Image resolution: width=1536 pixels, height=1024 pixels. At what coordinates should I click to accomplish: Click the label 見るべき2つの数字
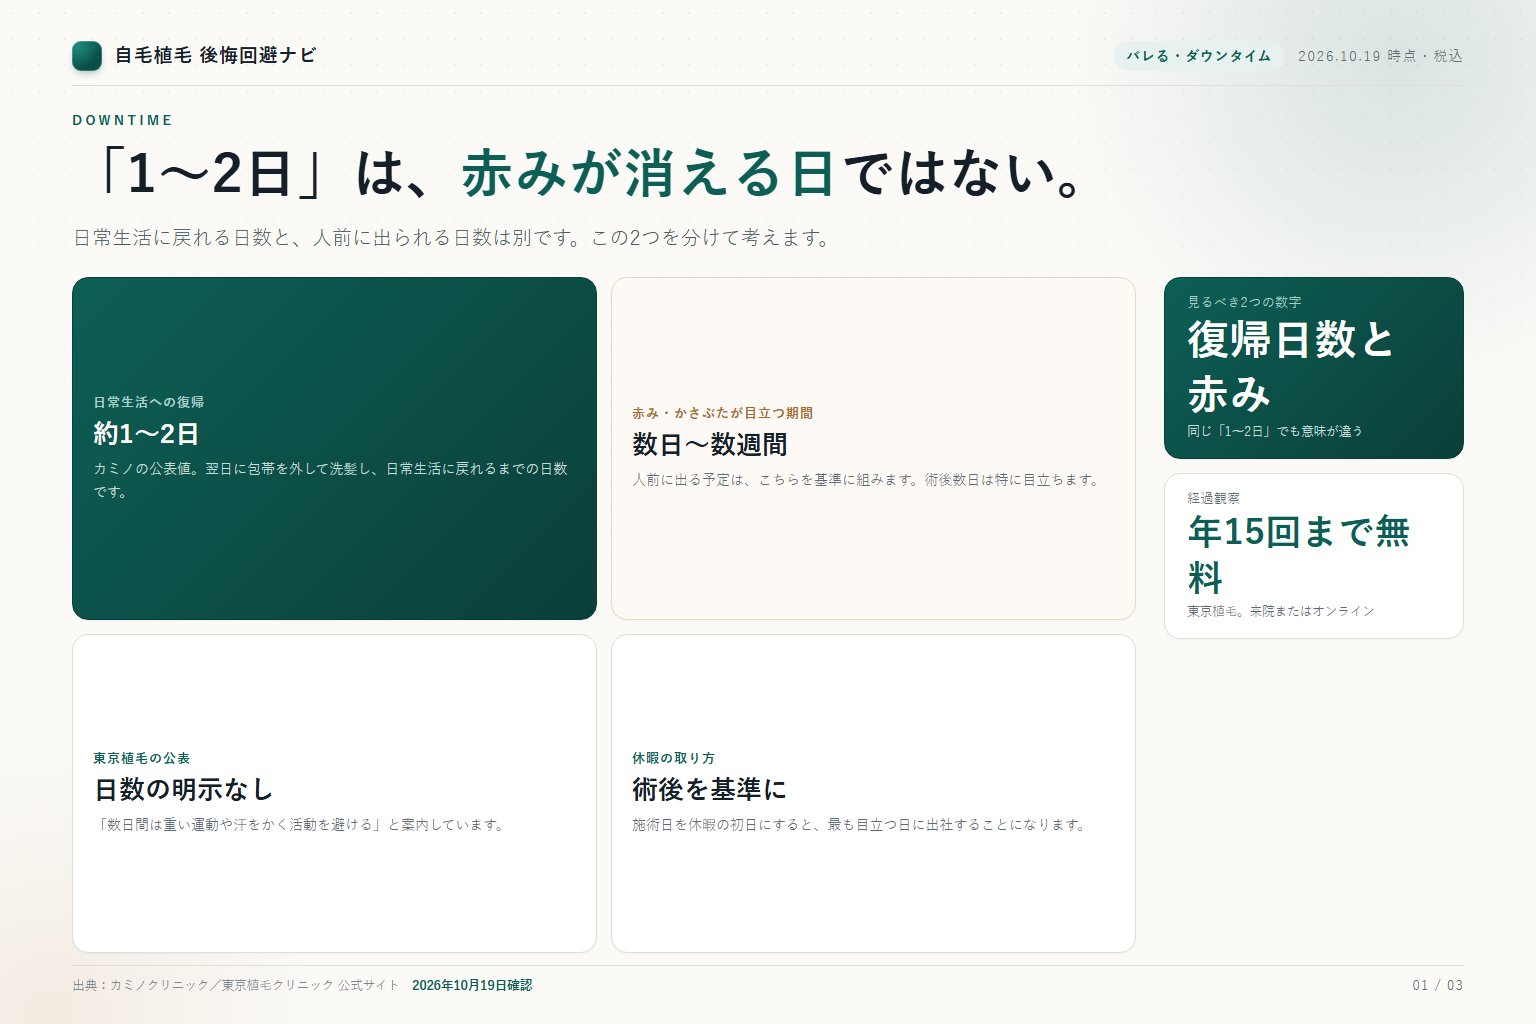(x=1244, y=302)
